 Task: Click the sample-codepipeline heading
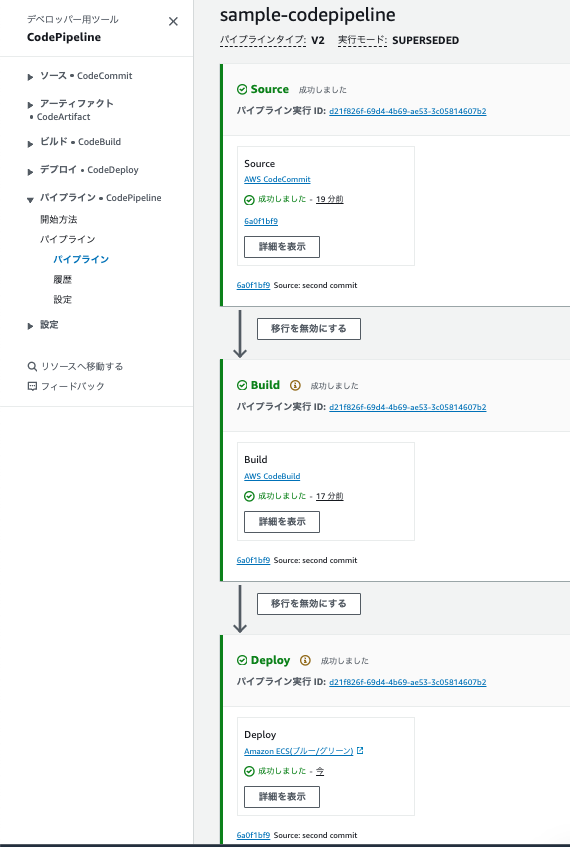(307, 15)
